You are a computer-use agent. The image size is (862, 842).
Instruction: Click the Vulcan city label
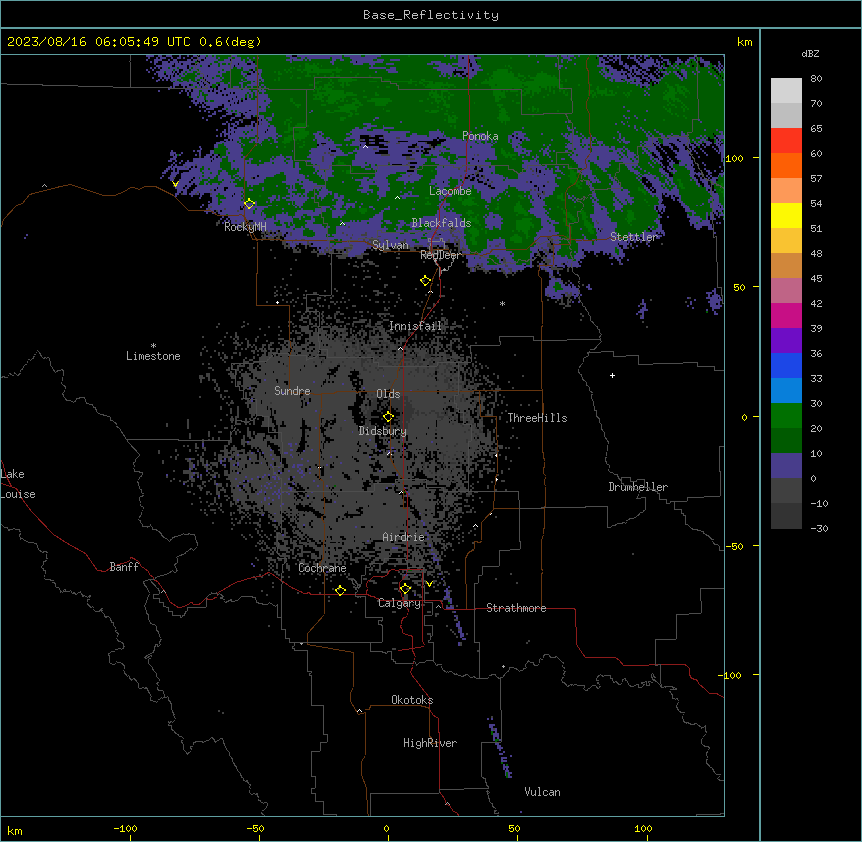point(543,792)
